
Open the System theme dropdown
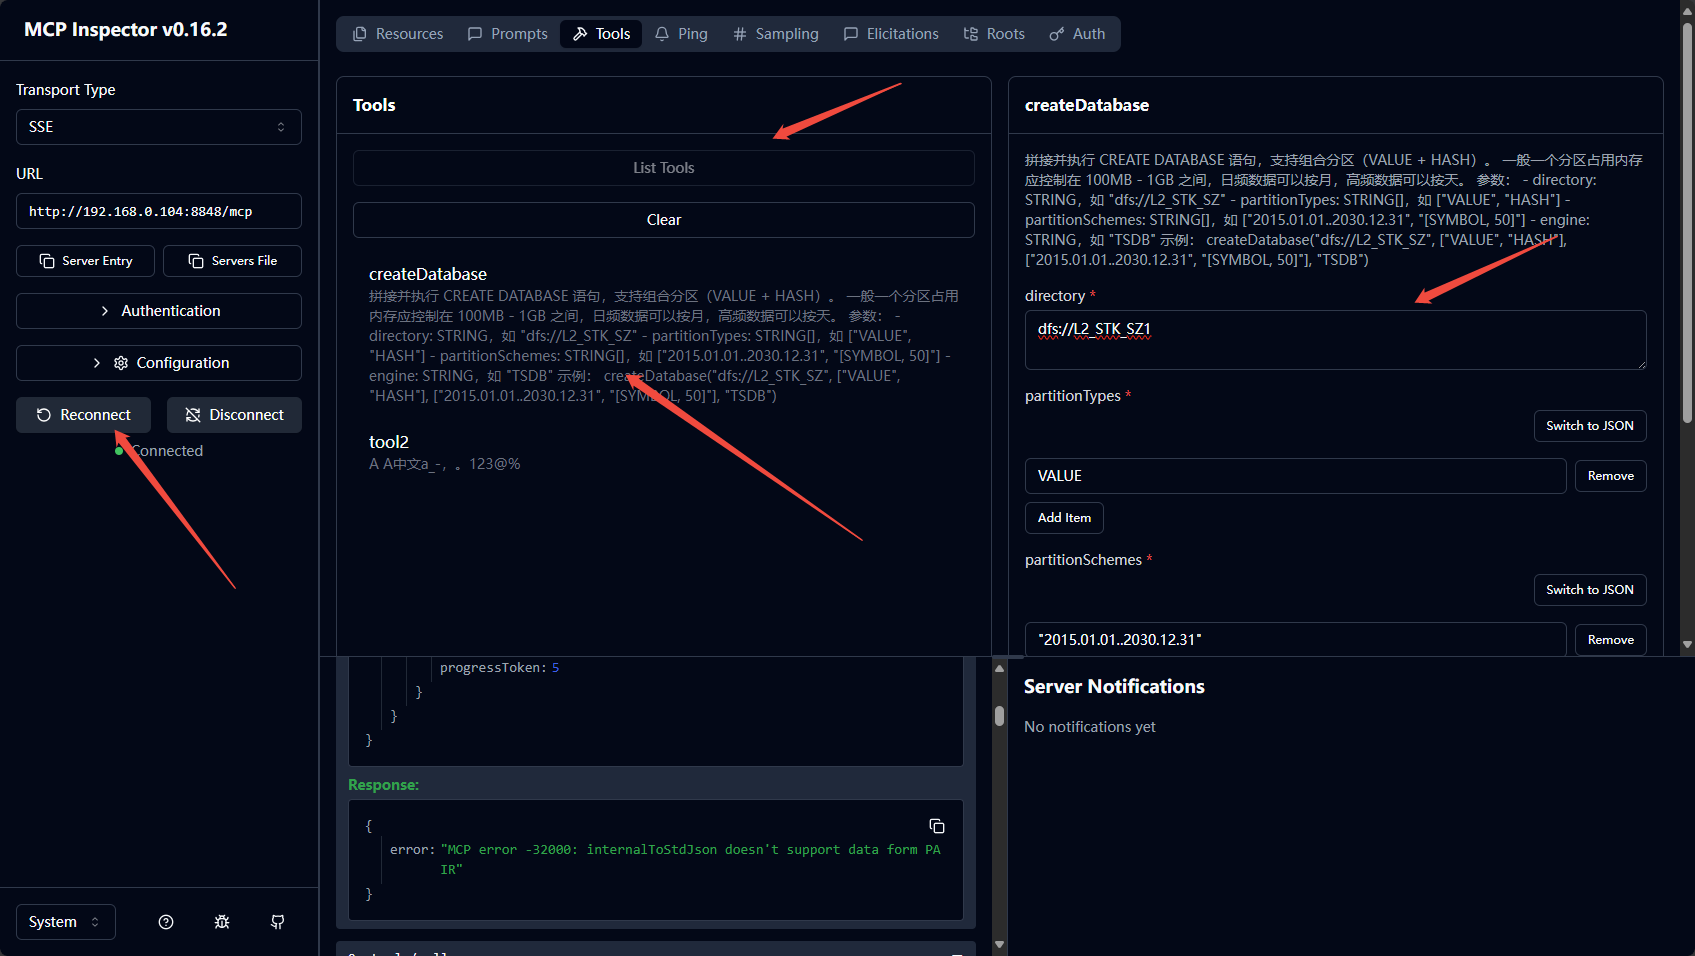[65, 922]
